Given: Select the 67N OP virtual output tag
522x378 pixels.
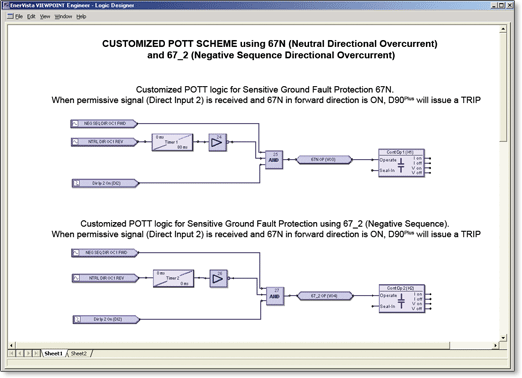Looking at the screenshot, I should point(324,160).
